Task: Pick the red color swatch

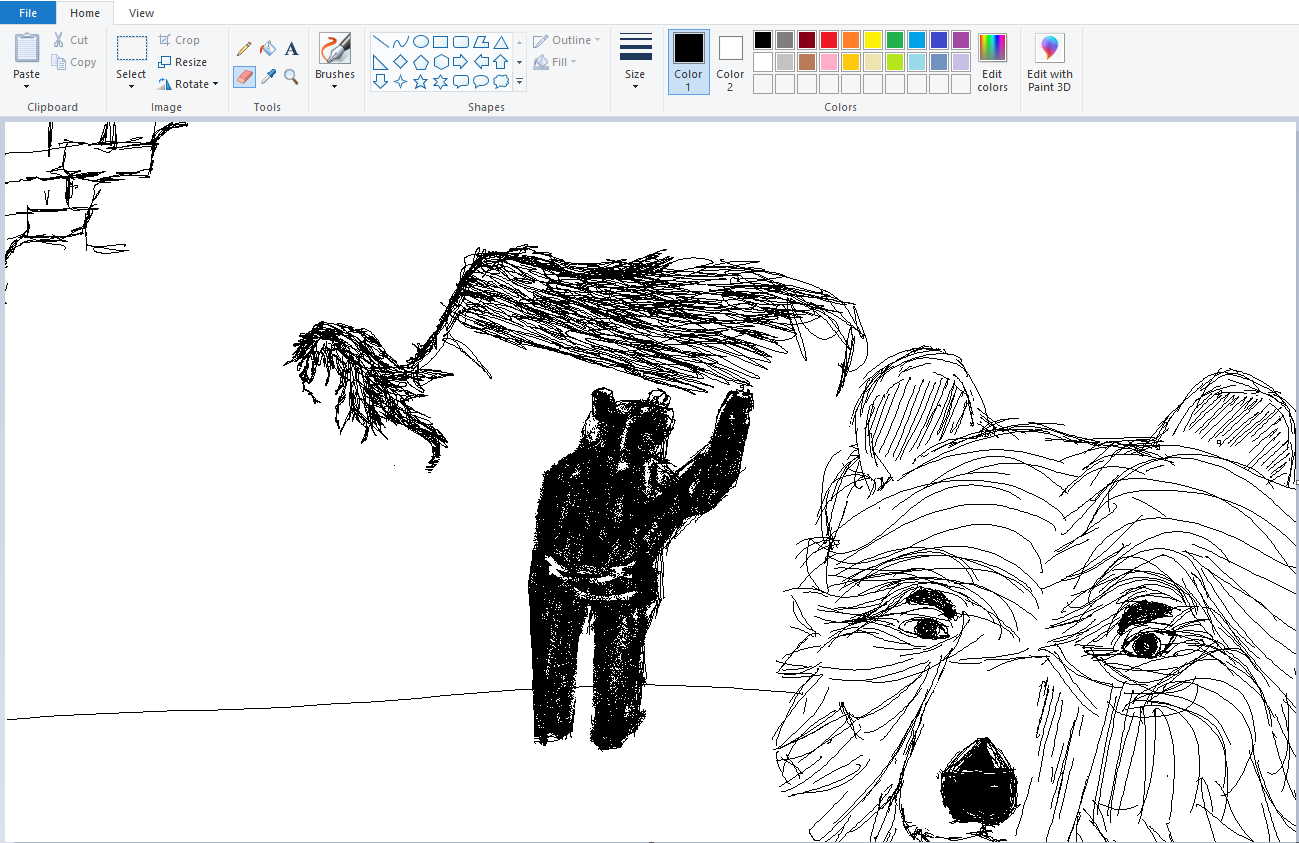Action: (829, 40)
